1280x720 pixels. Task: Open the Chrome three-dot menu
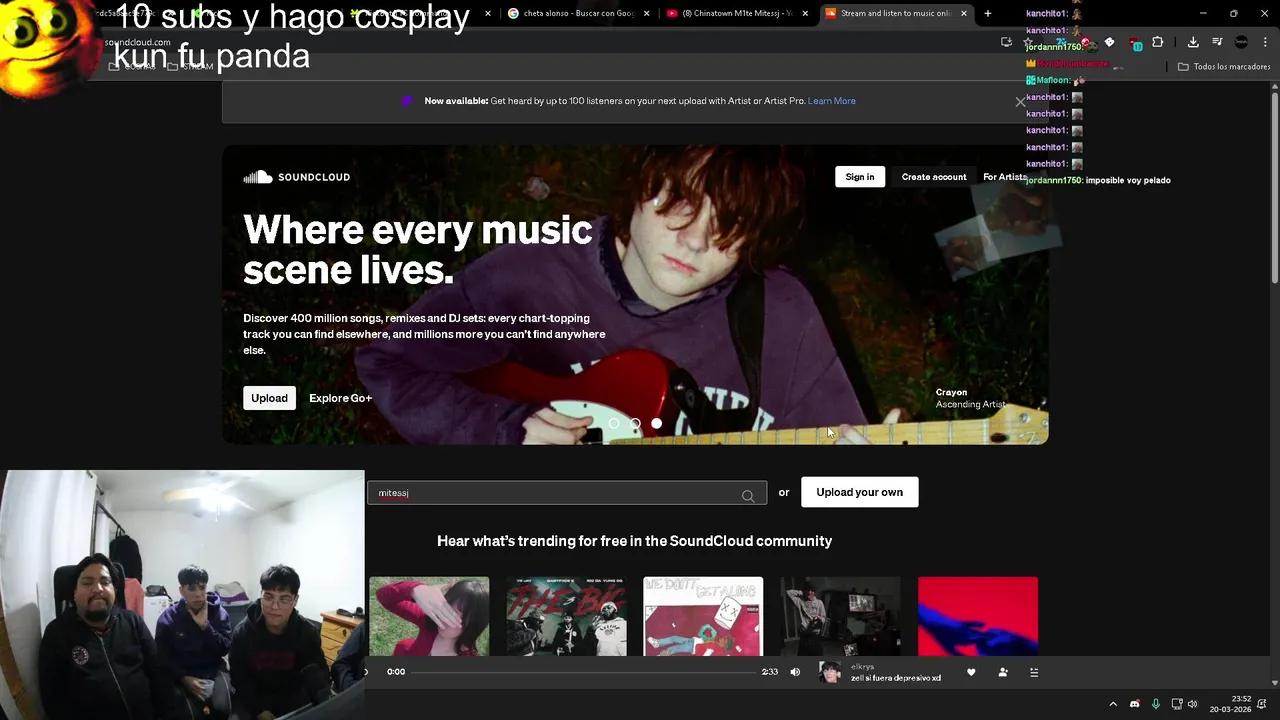[x=1263, y=42]
